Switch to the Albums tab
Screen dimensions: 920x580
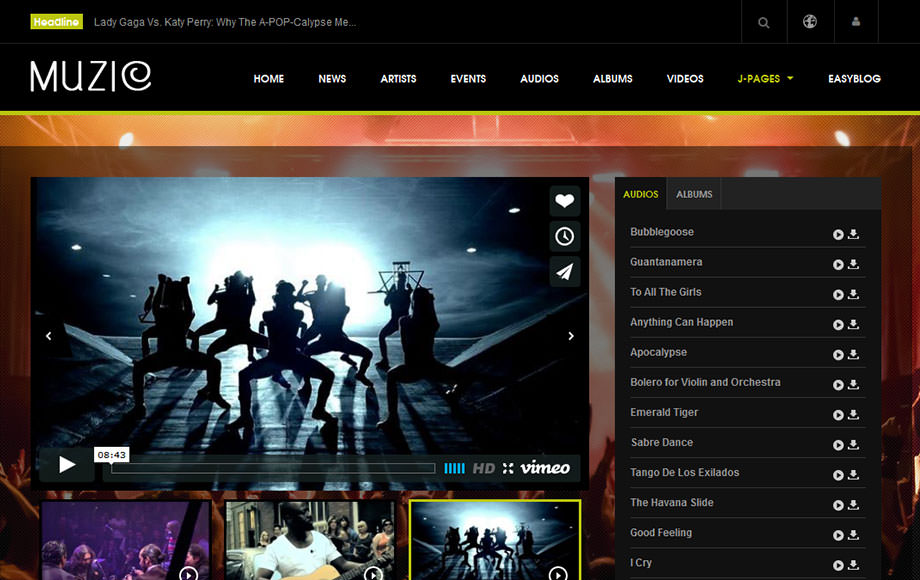coord(694,194)
